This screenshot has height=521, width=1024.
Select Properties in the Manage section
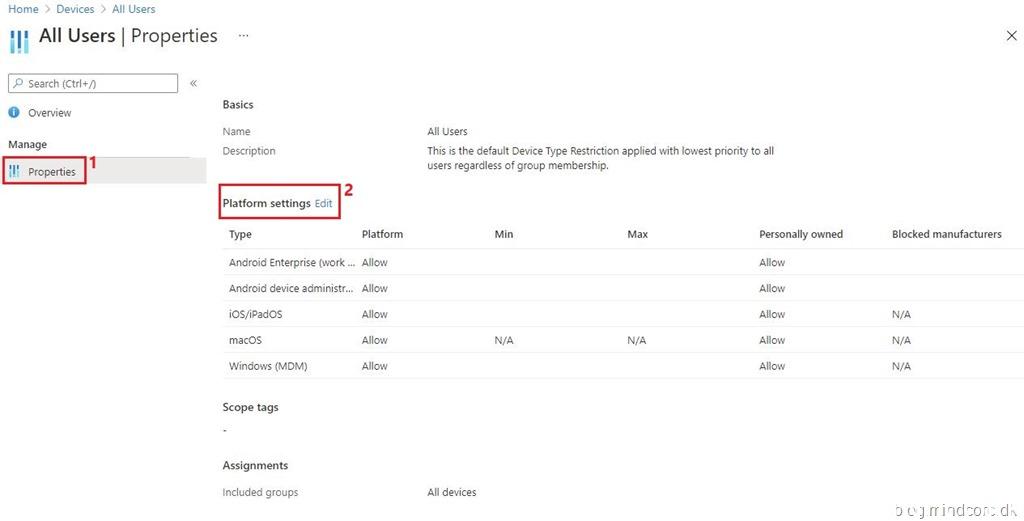tap(51, 172)
